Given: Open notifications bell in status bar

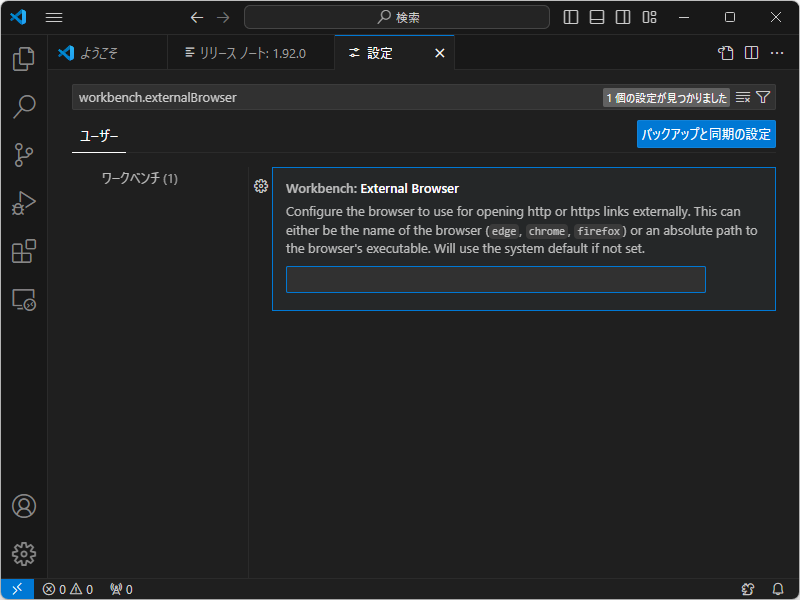Looking at the screenshot, I should pos(778,589).
